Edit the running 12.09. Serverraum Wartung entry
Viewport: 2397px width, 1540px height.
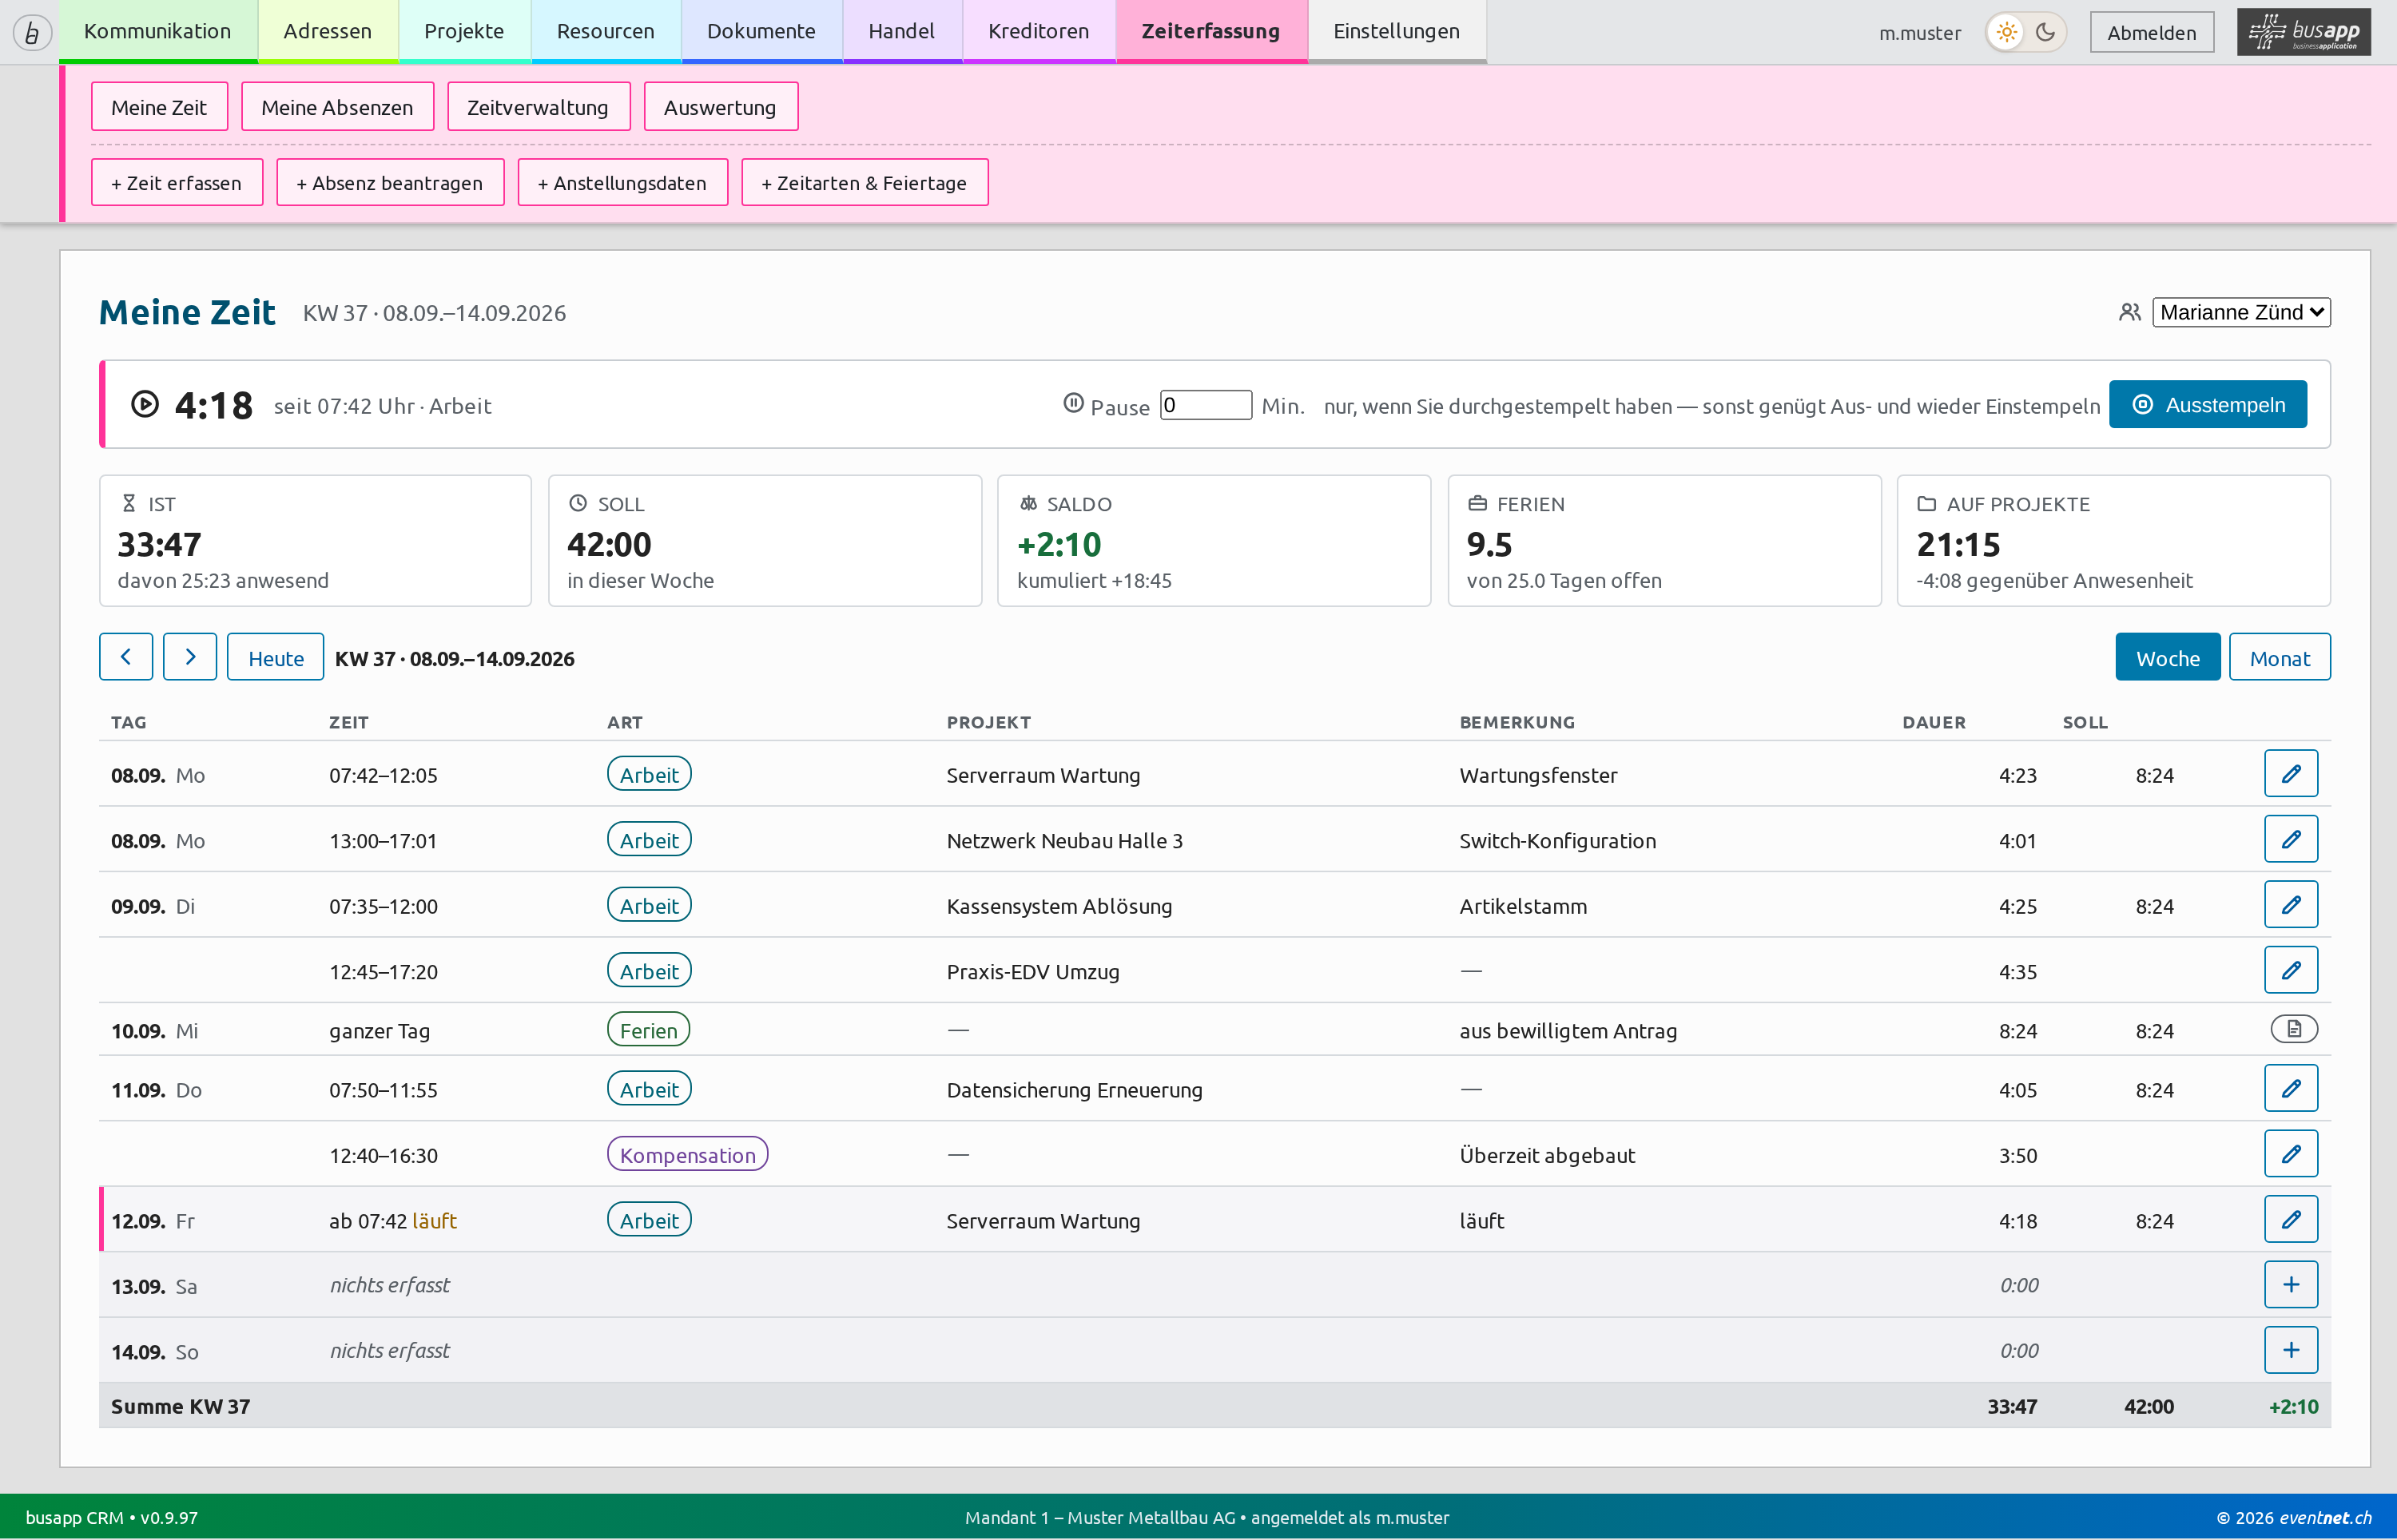(2290, 1220)
